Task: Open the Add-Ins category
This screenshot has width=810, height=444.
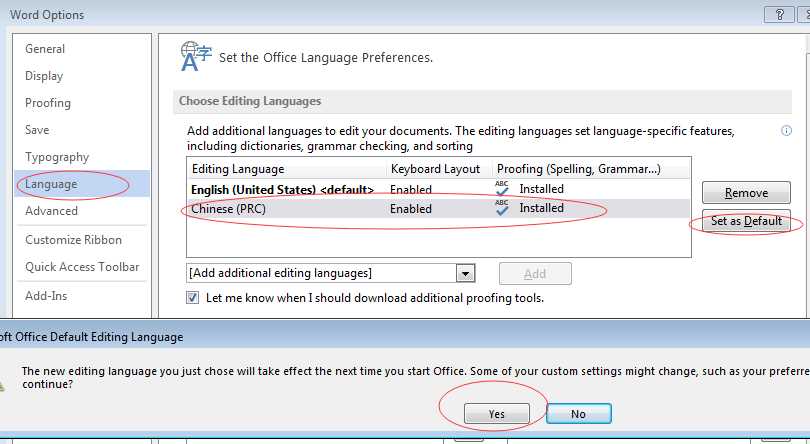Action: [46, 296]
